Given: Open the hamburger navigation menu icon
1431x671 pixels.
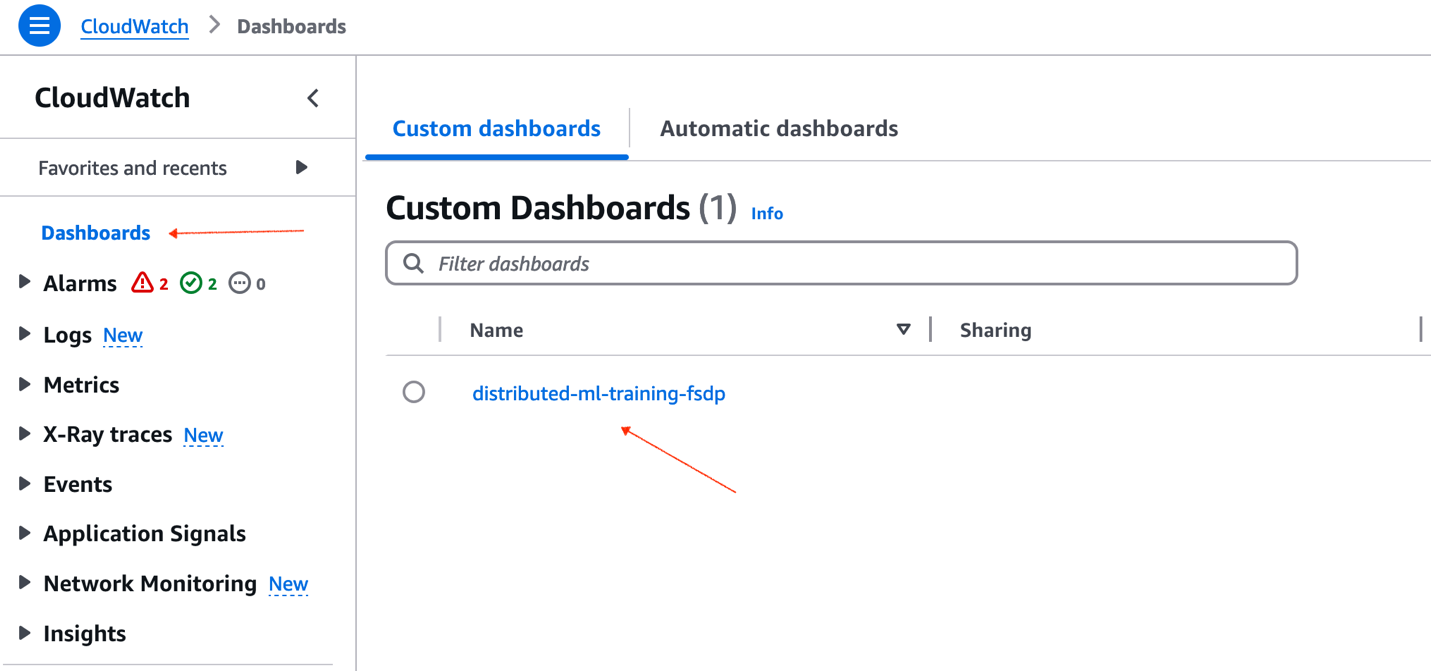Looking at the screenshot, I should [x=38, y=25].
